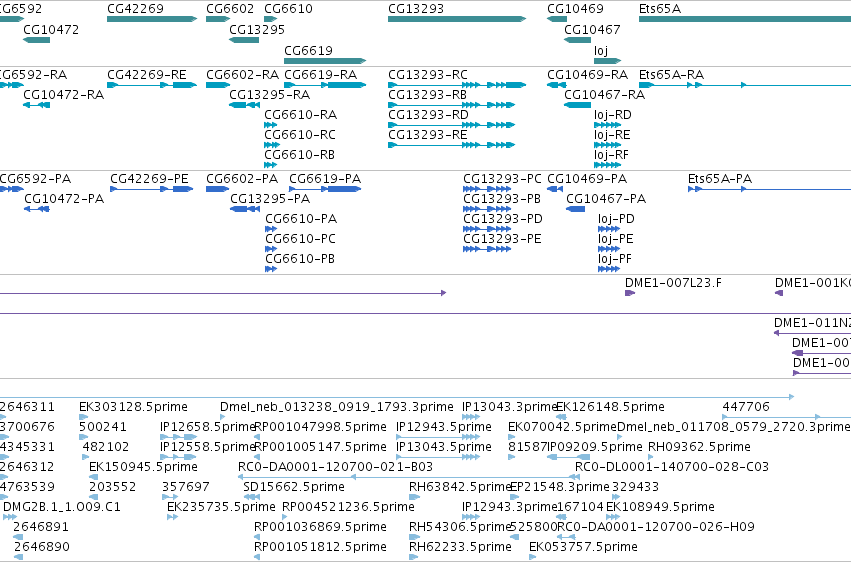
Task: Select EK235735.5prime EST label
Action: (x=221, y=507)
